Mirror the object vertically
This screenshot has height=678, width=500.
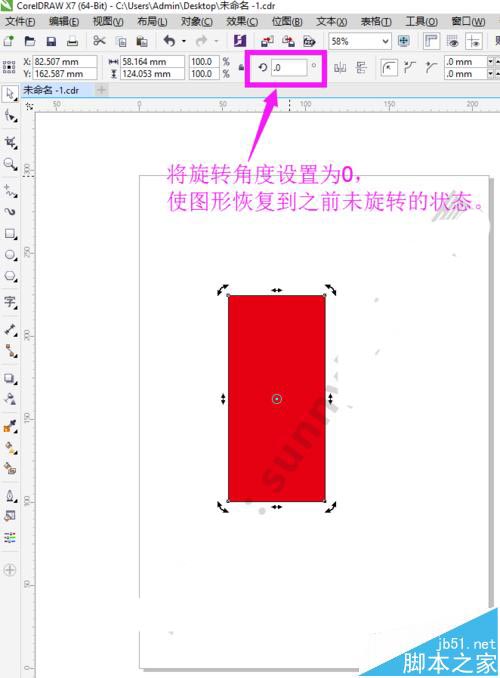[361, 67]
